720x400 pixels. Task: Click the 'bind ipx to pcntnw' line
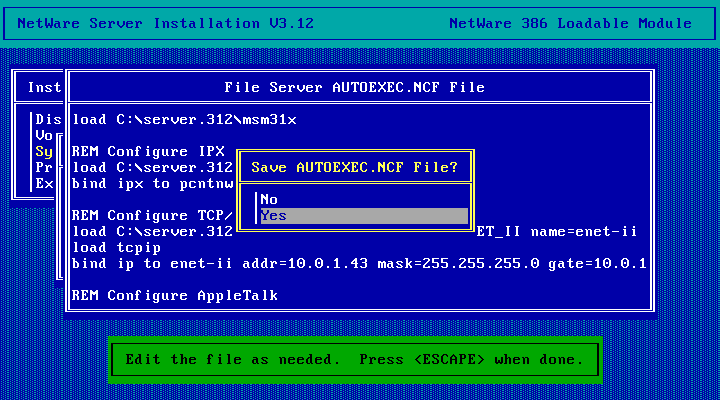pos(153,183)
